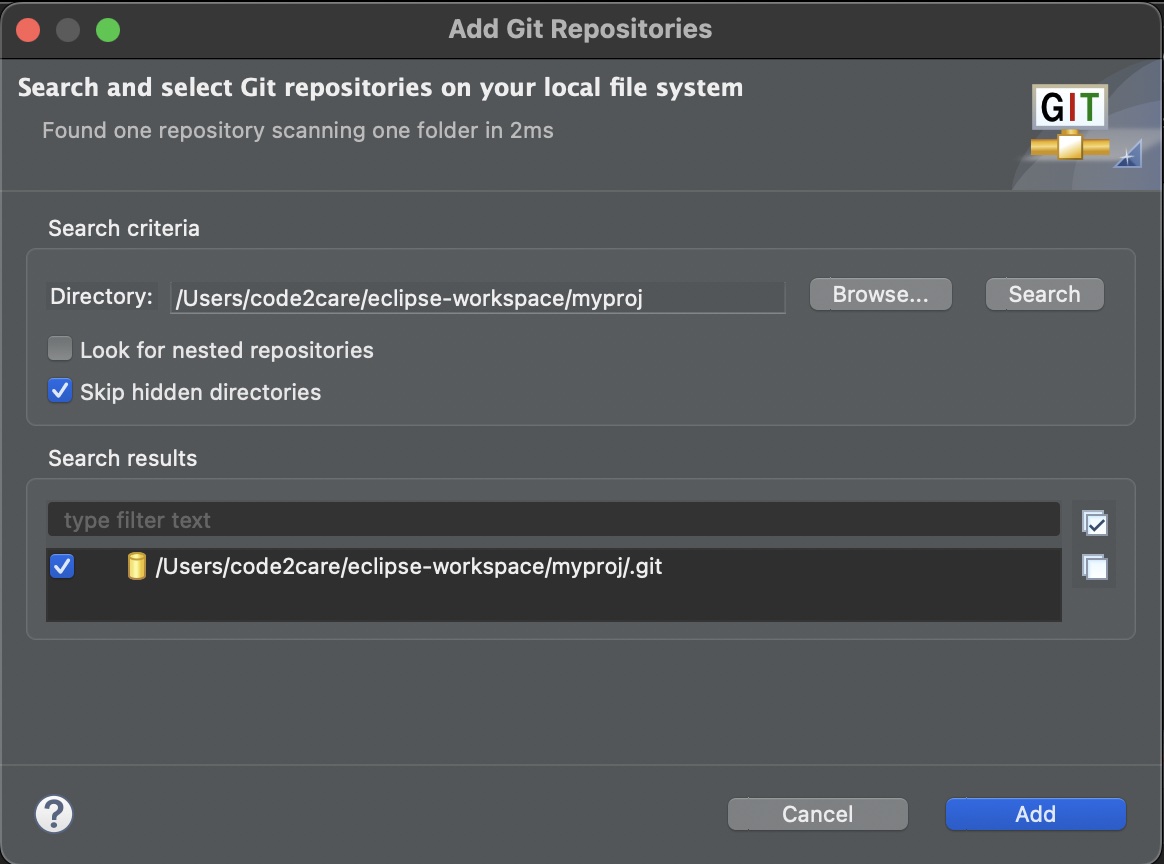Enable Look for nested repositories
1164x864 pixels.
(x=61, y=349)
